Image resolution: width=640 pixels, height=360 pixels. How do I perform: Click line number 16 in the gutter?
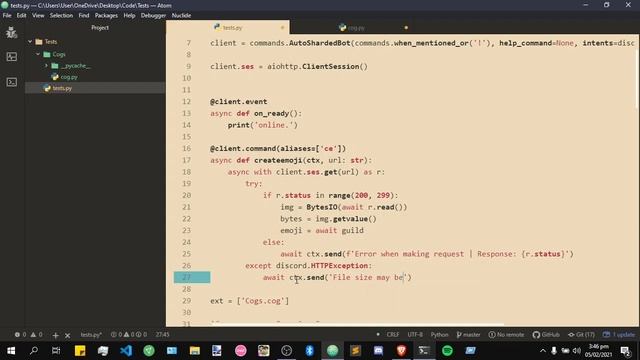(x=187, y=149)
